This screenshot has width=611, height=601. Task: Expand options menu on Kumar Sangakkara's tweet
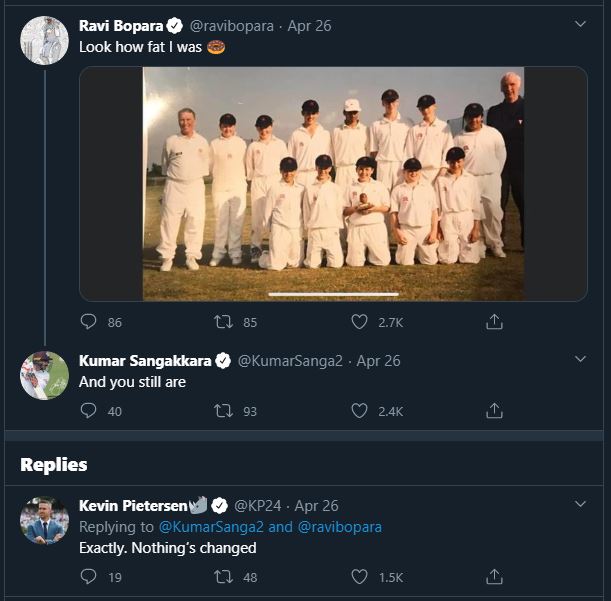click(x=581, y=359)
